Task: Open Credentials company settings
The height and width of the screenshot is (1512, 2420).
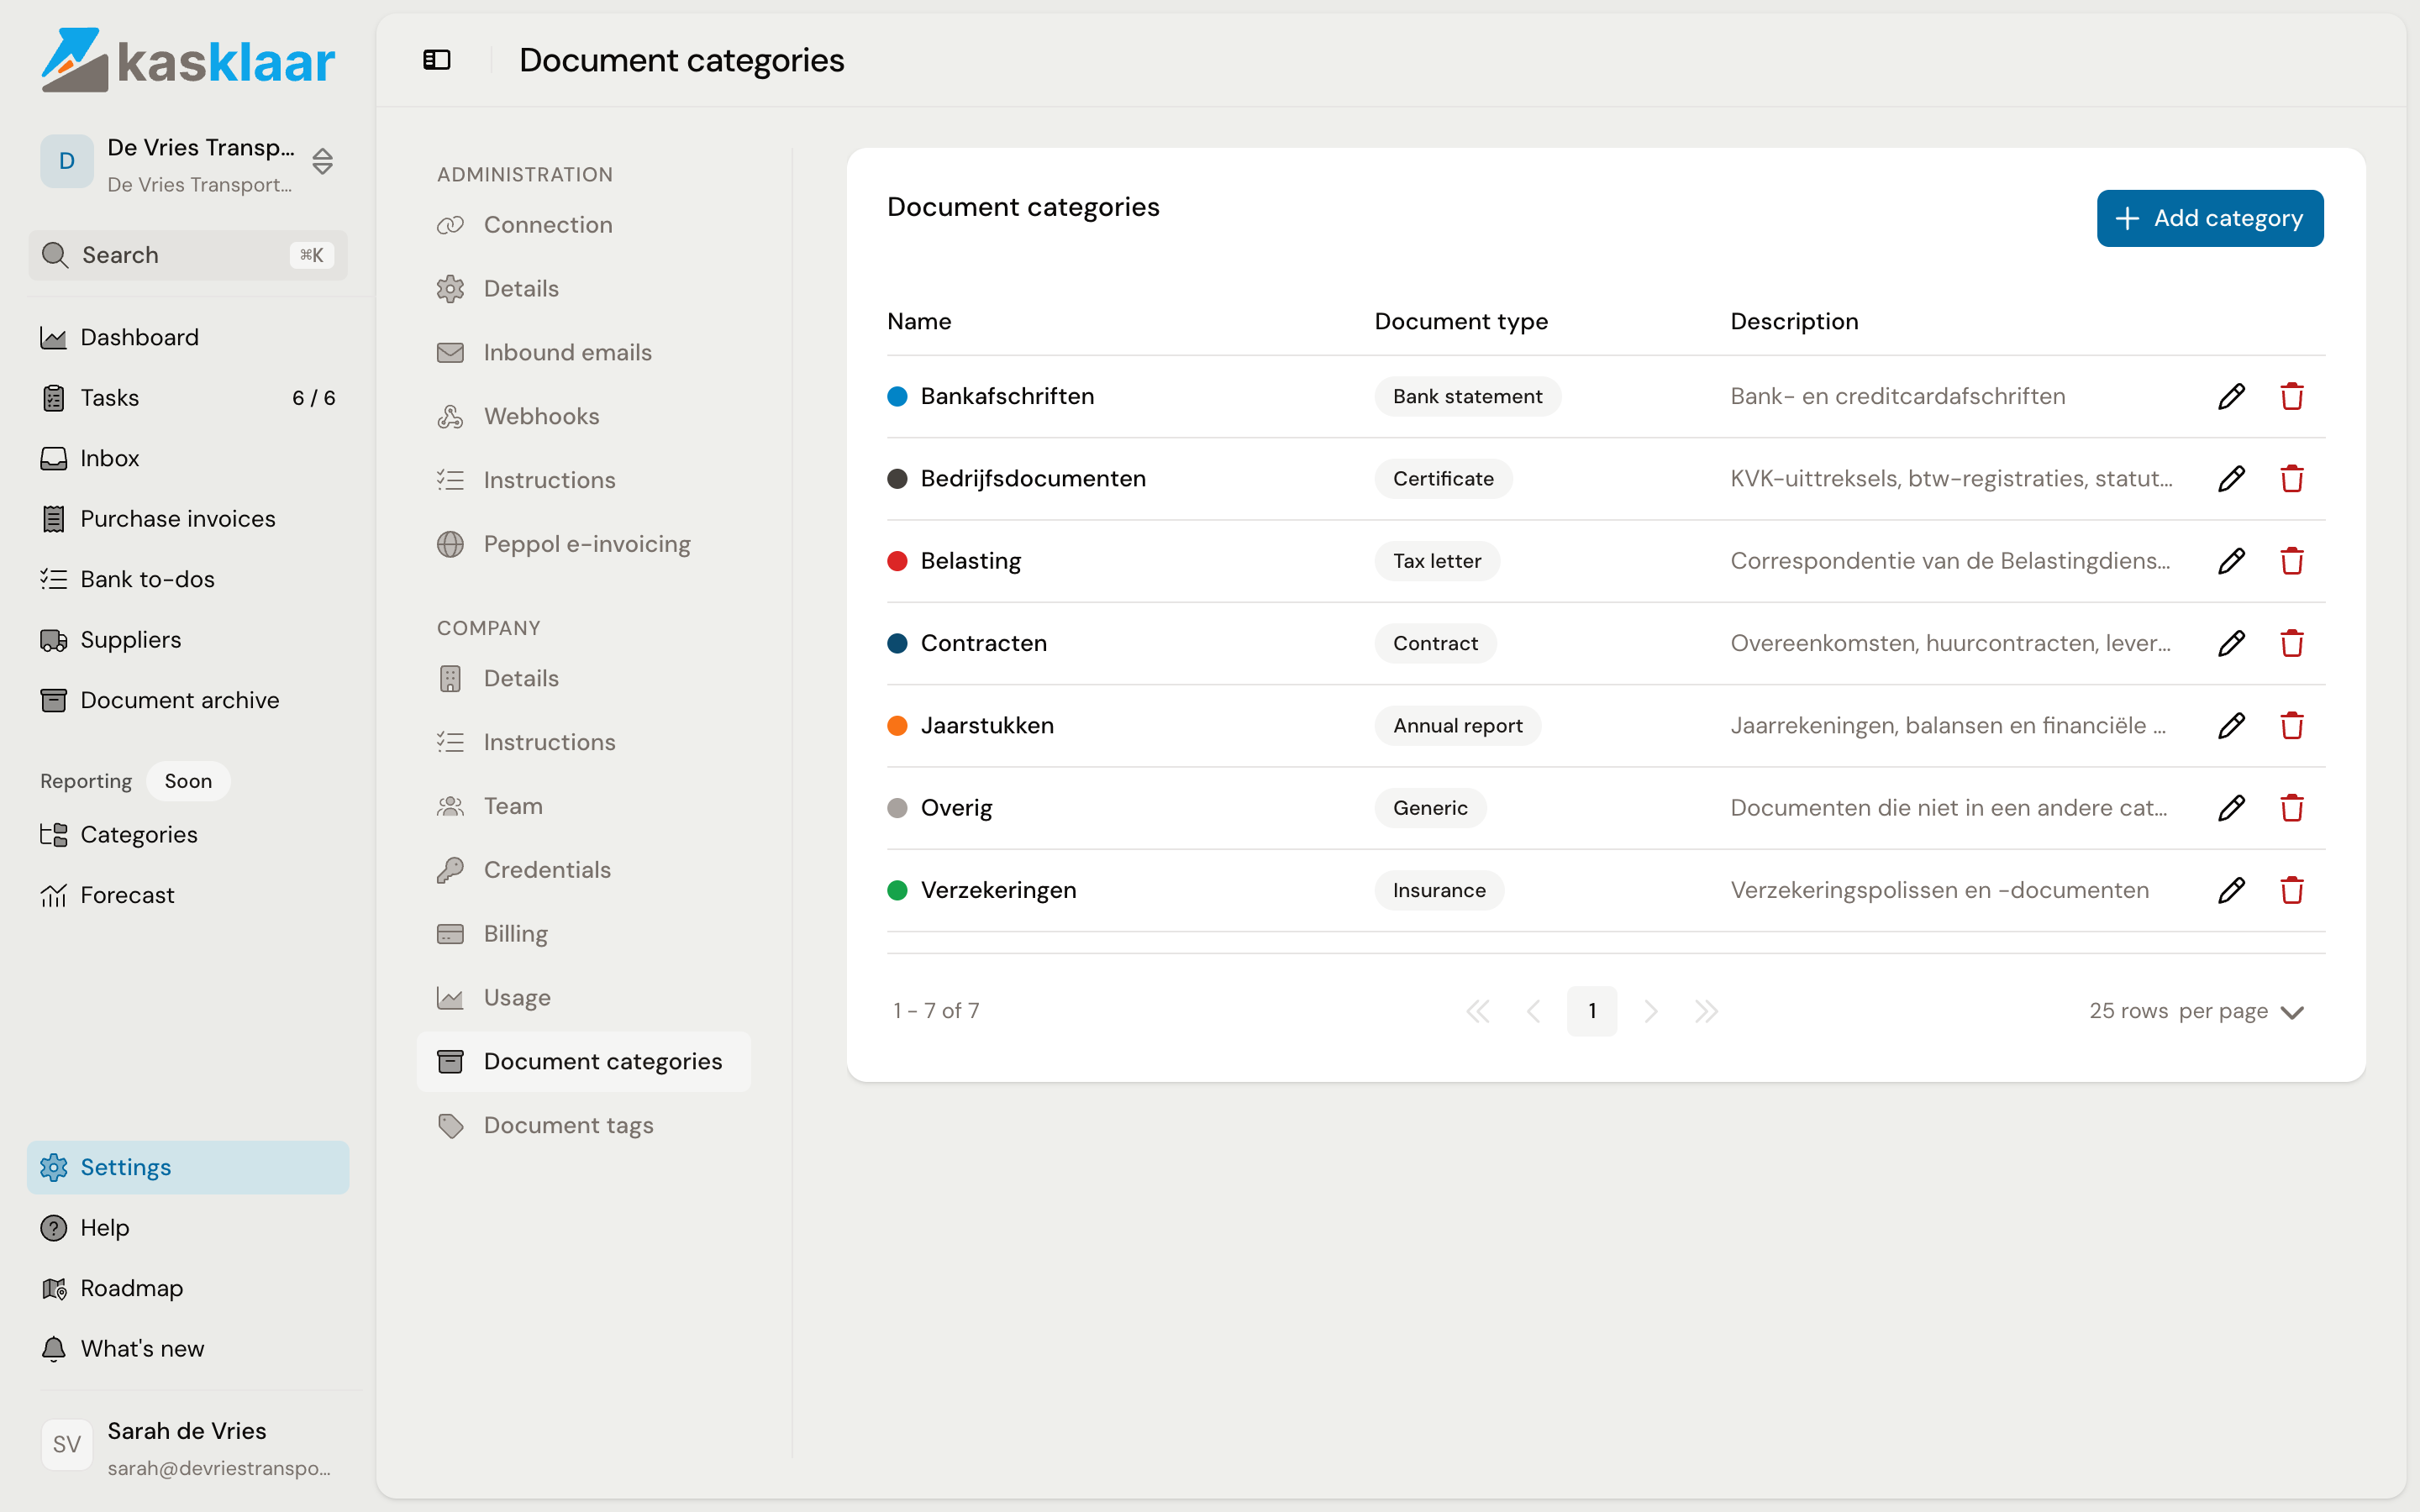Action: click(x=584, y=870)
